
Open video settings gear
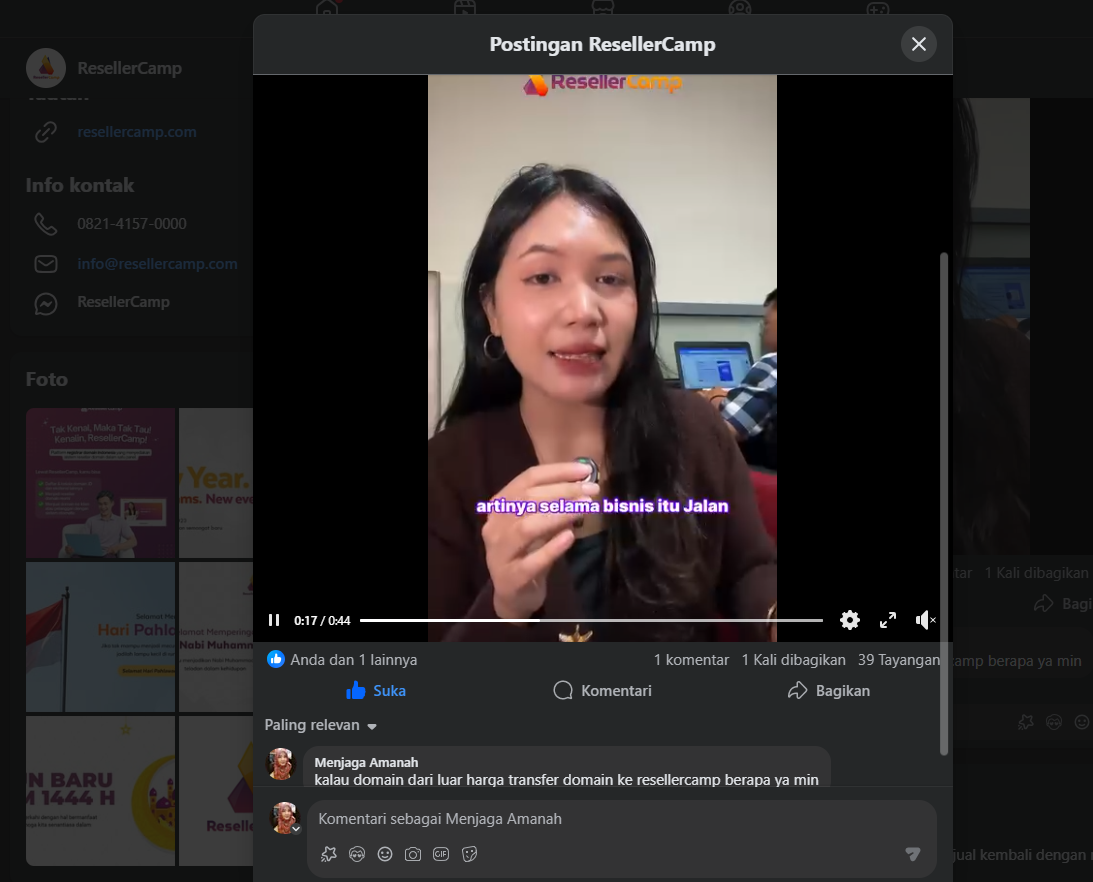[850, 620]
